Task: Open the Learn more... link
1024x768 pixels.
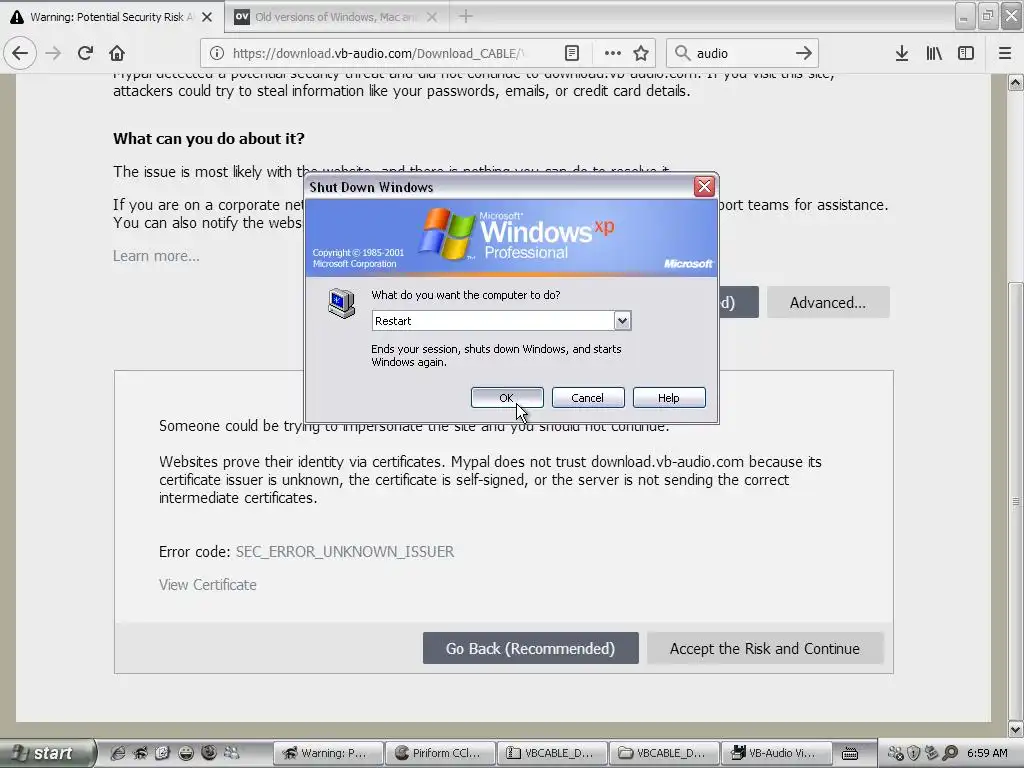Action: click(x=156, y=256)
